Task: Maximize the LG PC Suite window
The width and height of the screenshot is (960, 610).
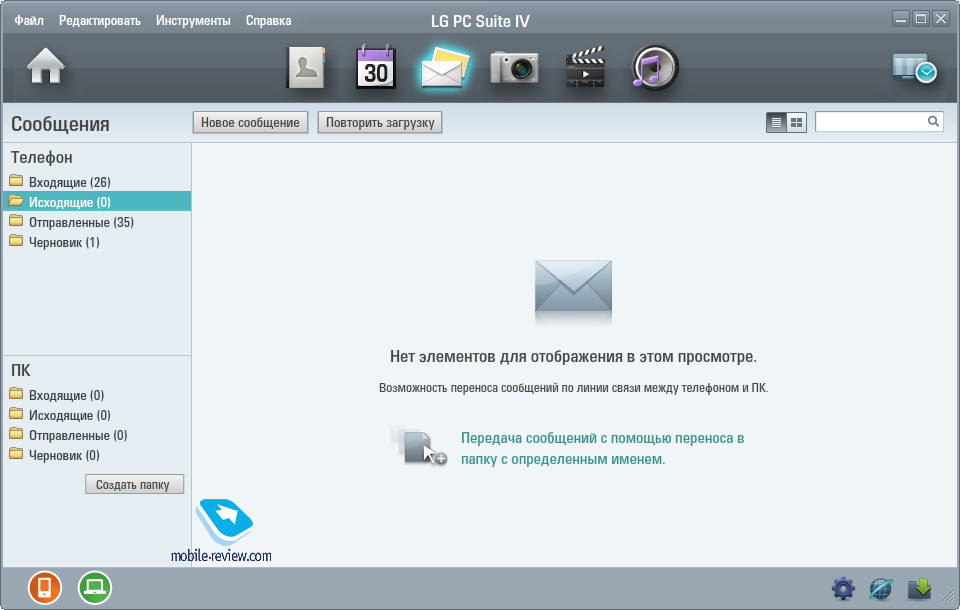Action: (921, 19)
